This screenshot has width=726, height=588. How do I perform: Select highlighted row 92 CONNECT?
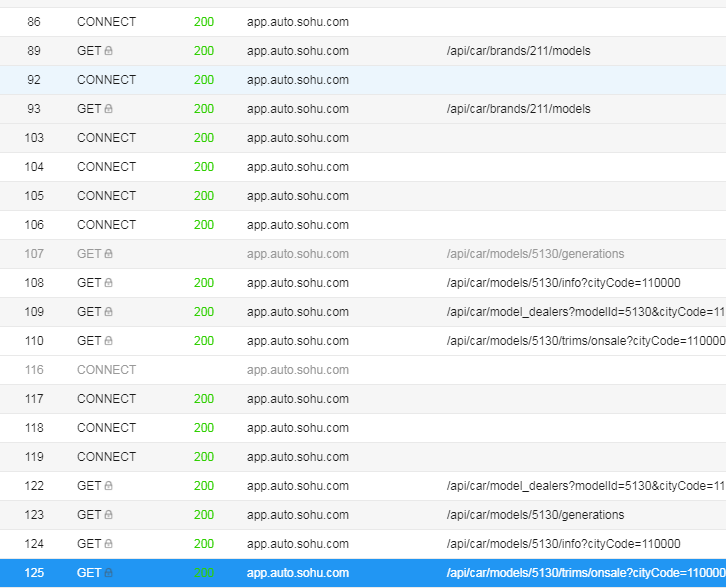[363, 80]
